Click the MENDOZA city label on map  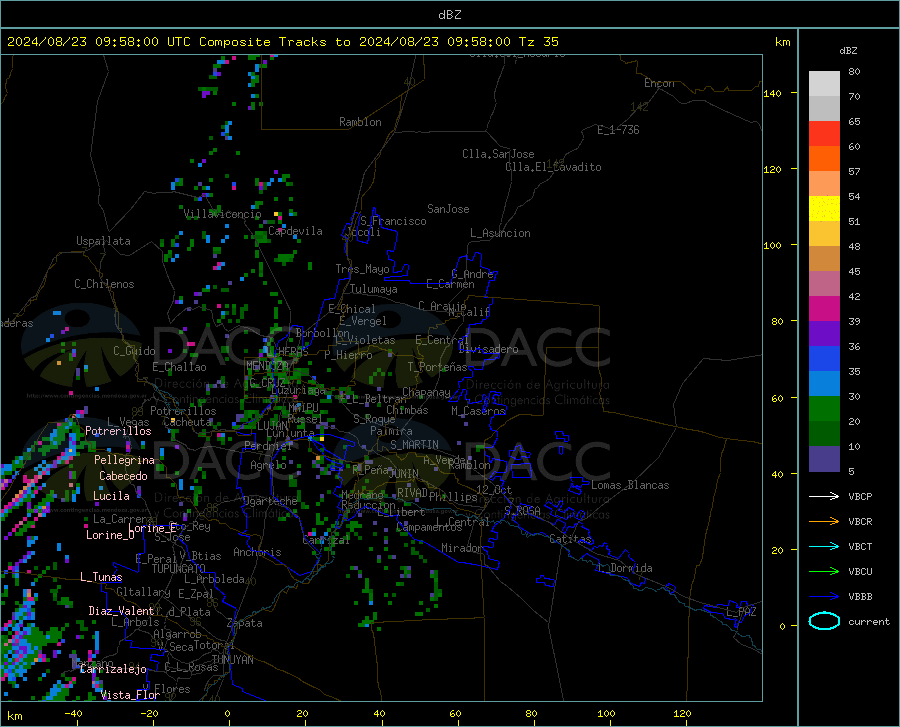tap(267, 365)
